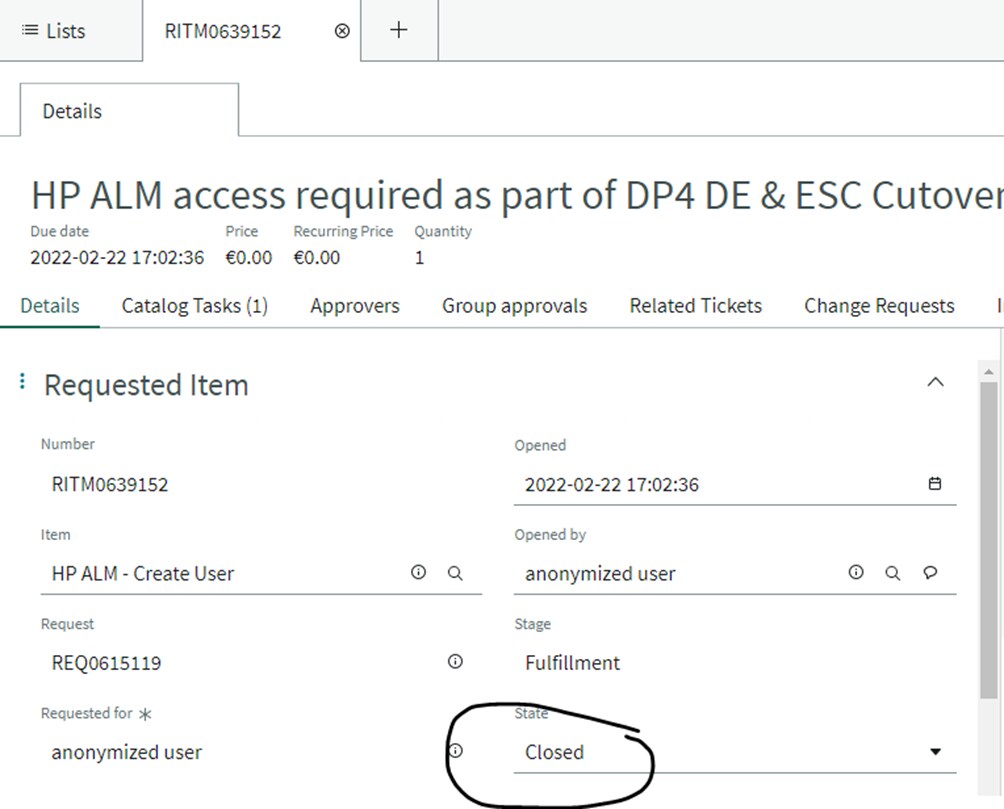Switch to the Group approvals tab
The image size is (1004, 809).
coord(513,306)
